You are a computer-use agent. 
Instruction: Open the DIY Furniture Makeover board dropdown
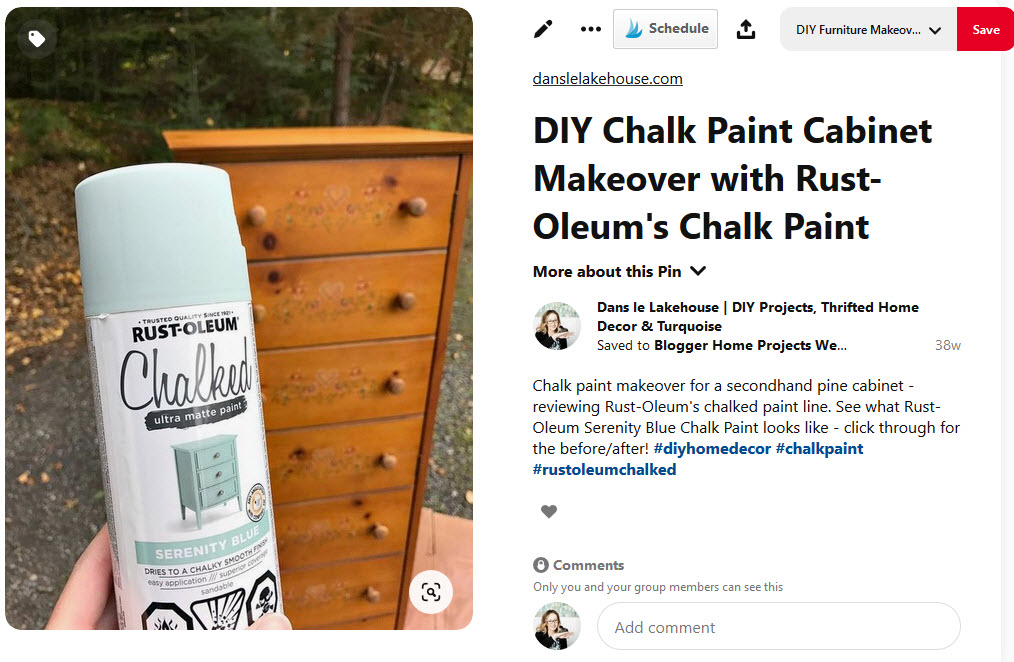point(868,30)
